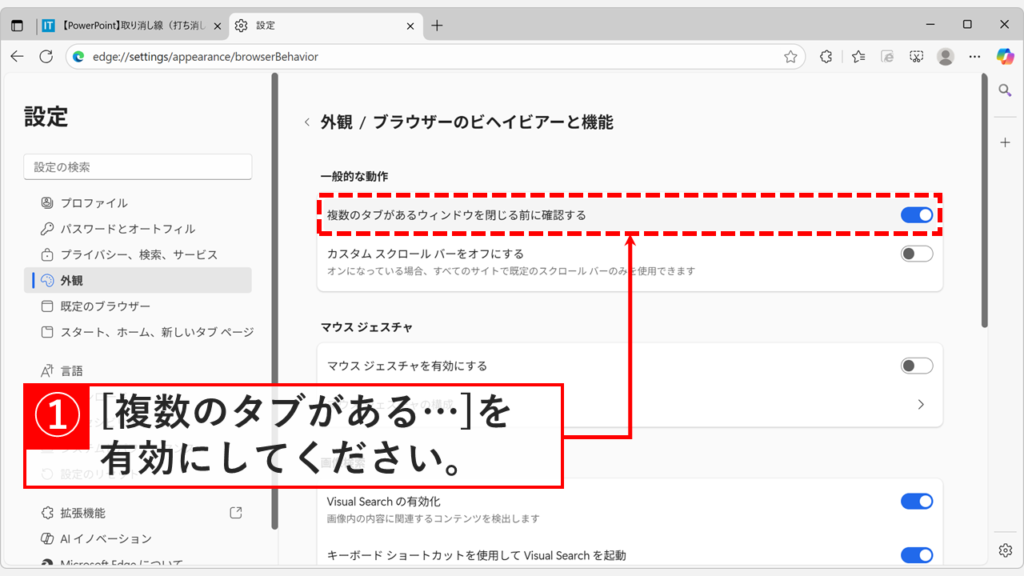The image size is (1024, 576).
Task: Open Copilot from the toolbar
Action: tap(1005, 57)
